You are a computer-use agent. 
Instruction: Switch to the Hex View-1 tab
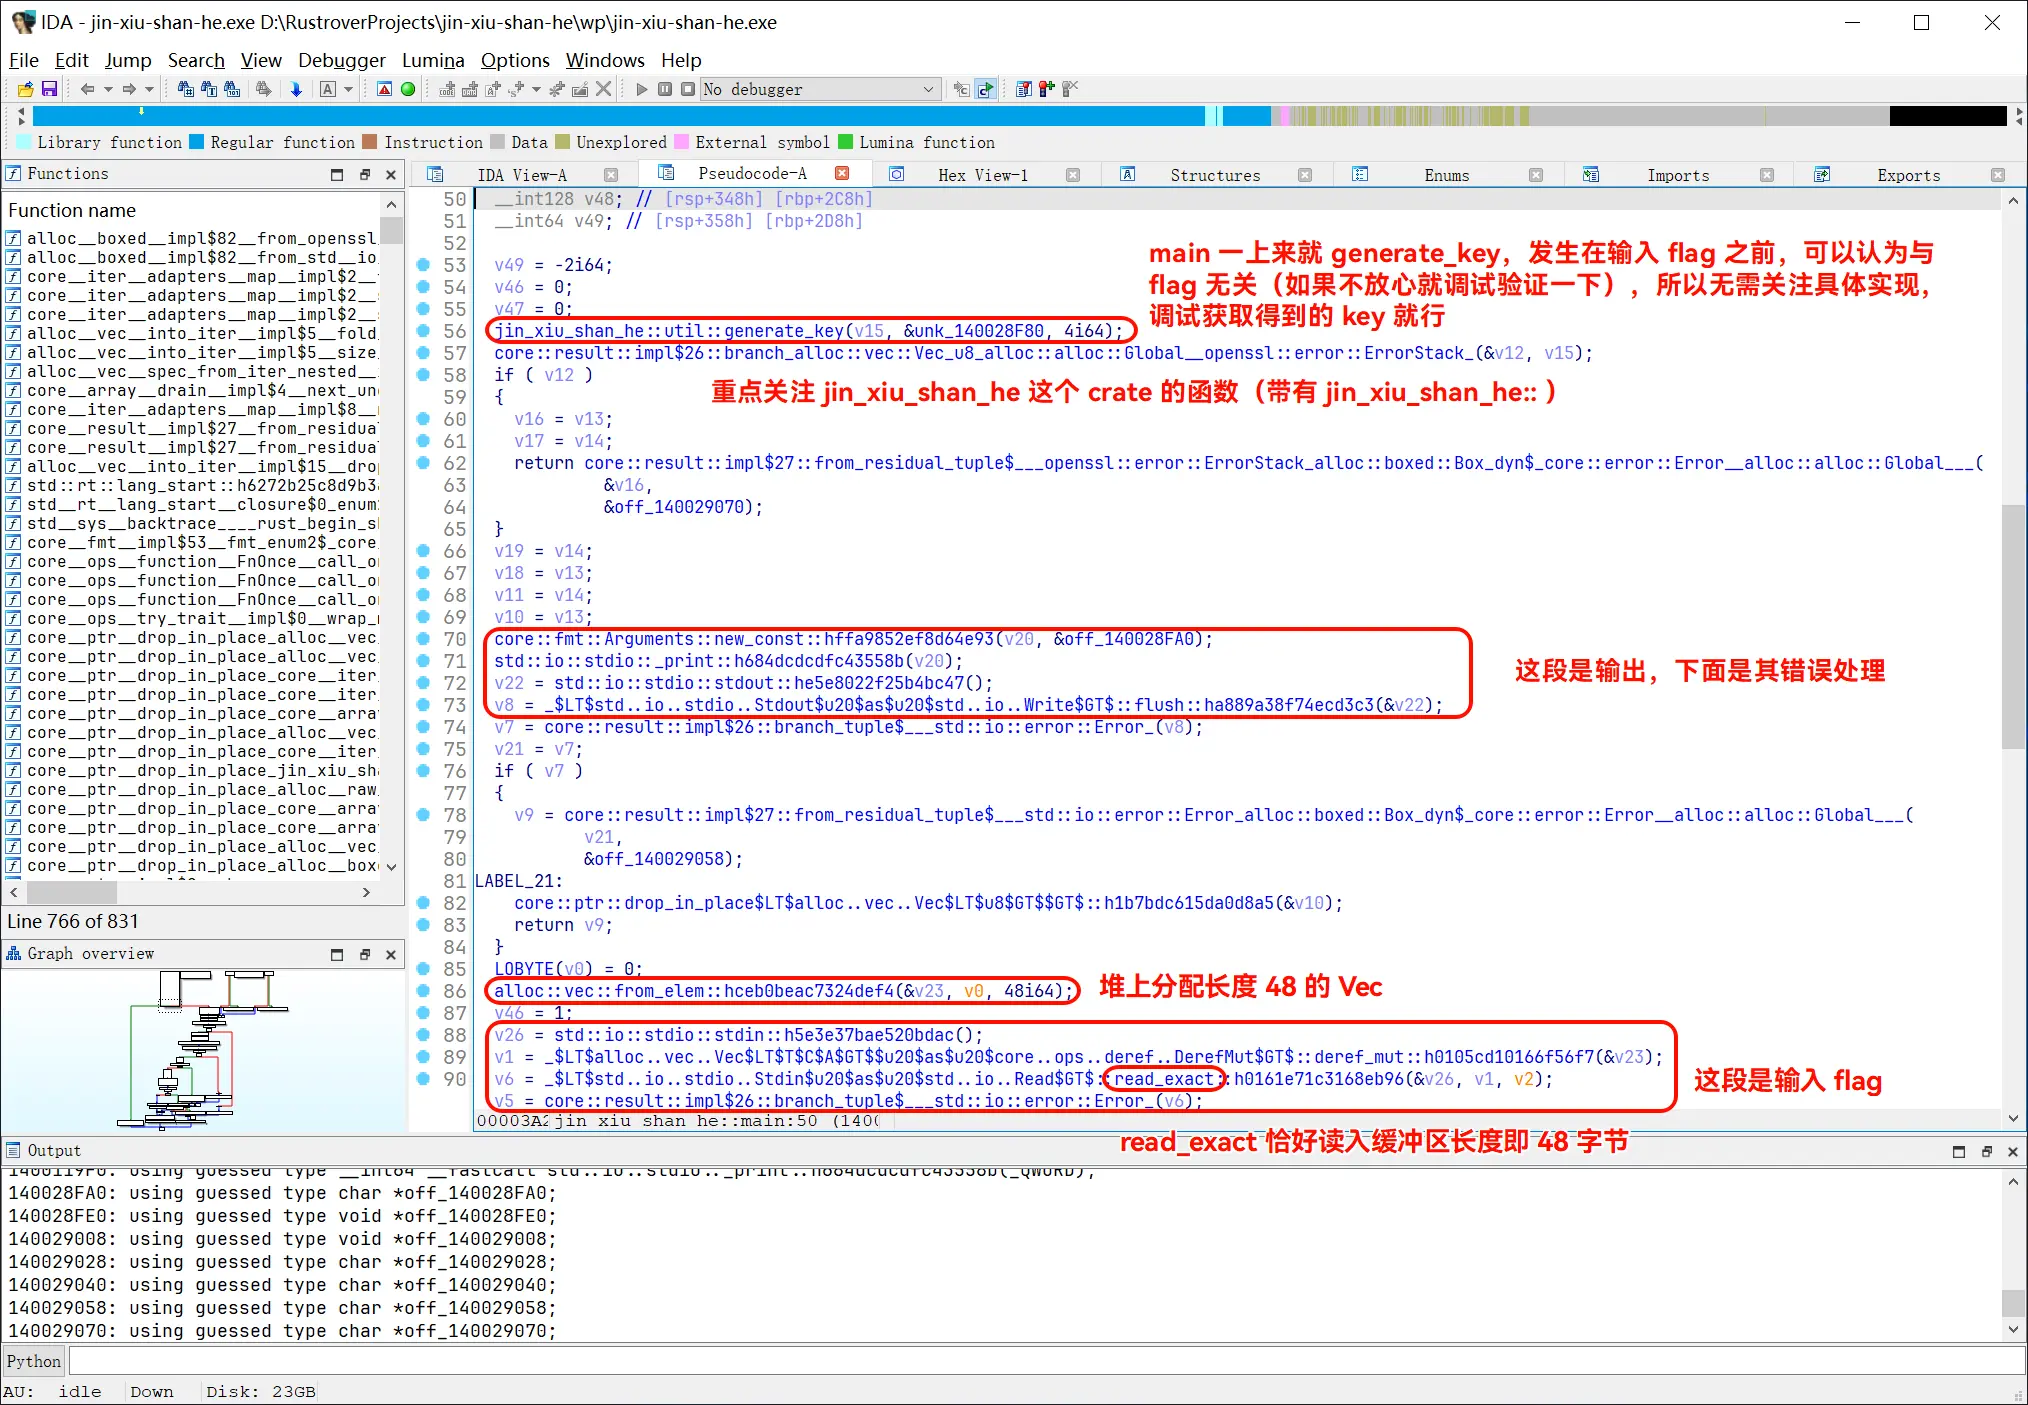[x=982, y=175]
